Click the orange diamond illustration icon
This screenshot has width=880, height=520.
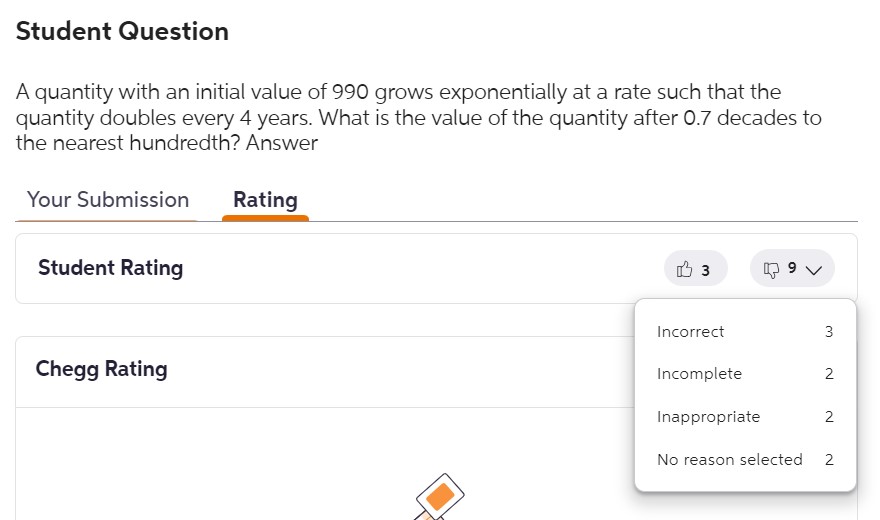click(440, 495)
